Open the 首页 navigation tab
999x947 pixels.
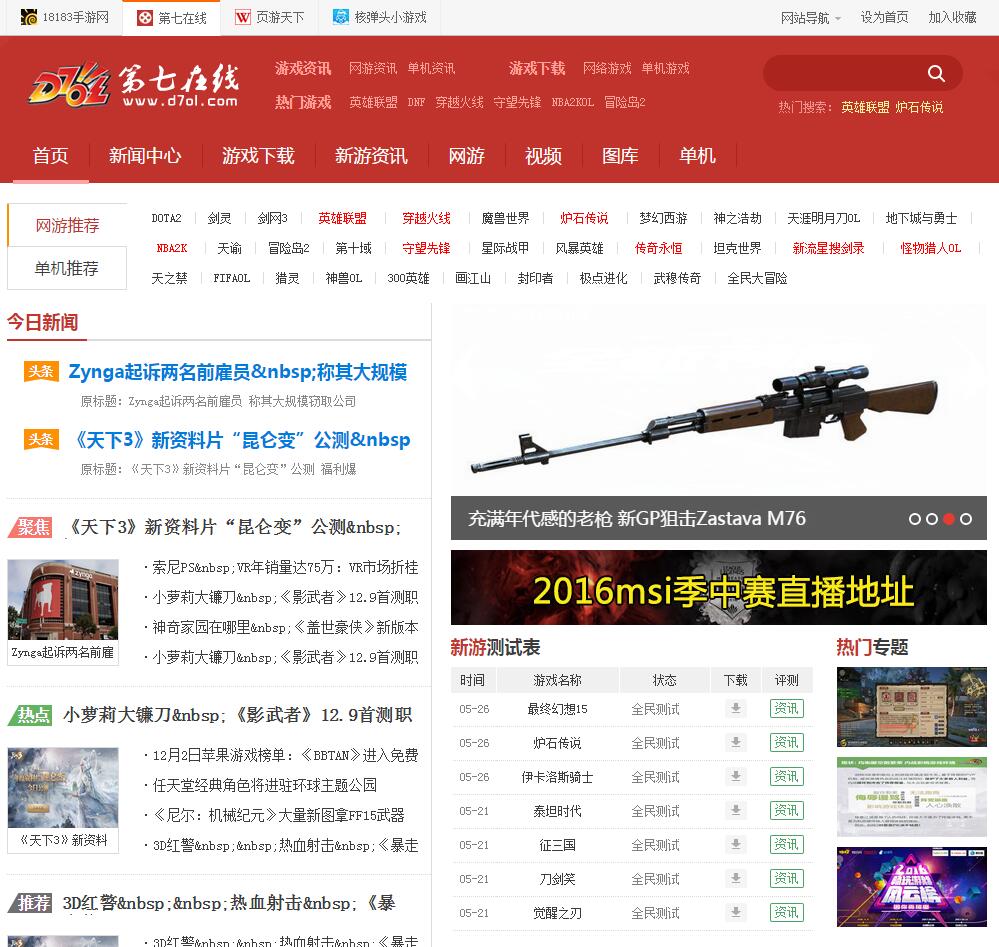(50, 155)
